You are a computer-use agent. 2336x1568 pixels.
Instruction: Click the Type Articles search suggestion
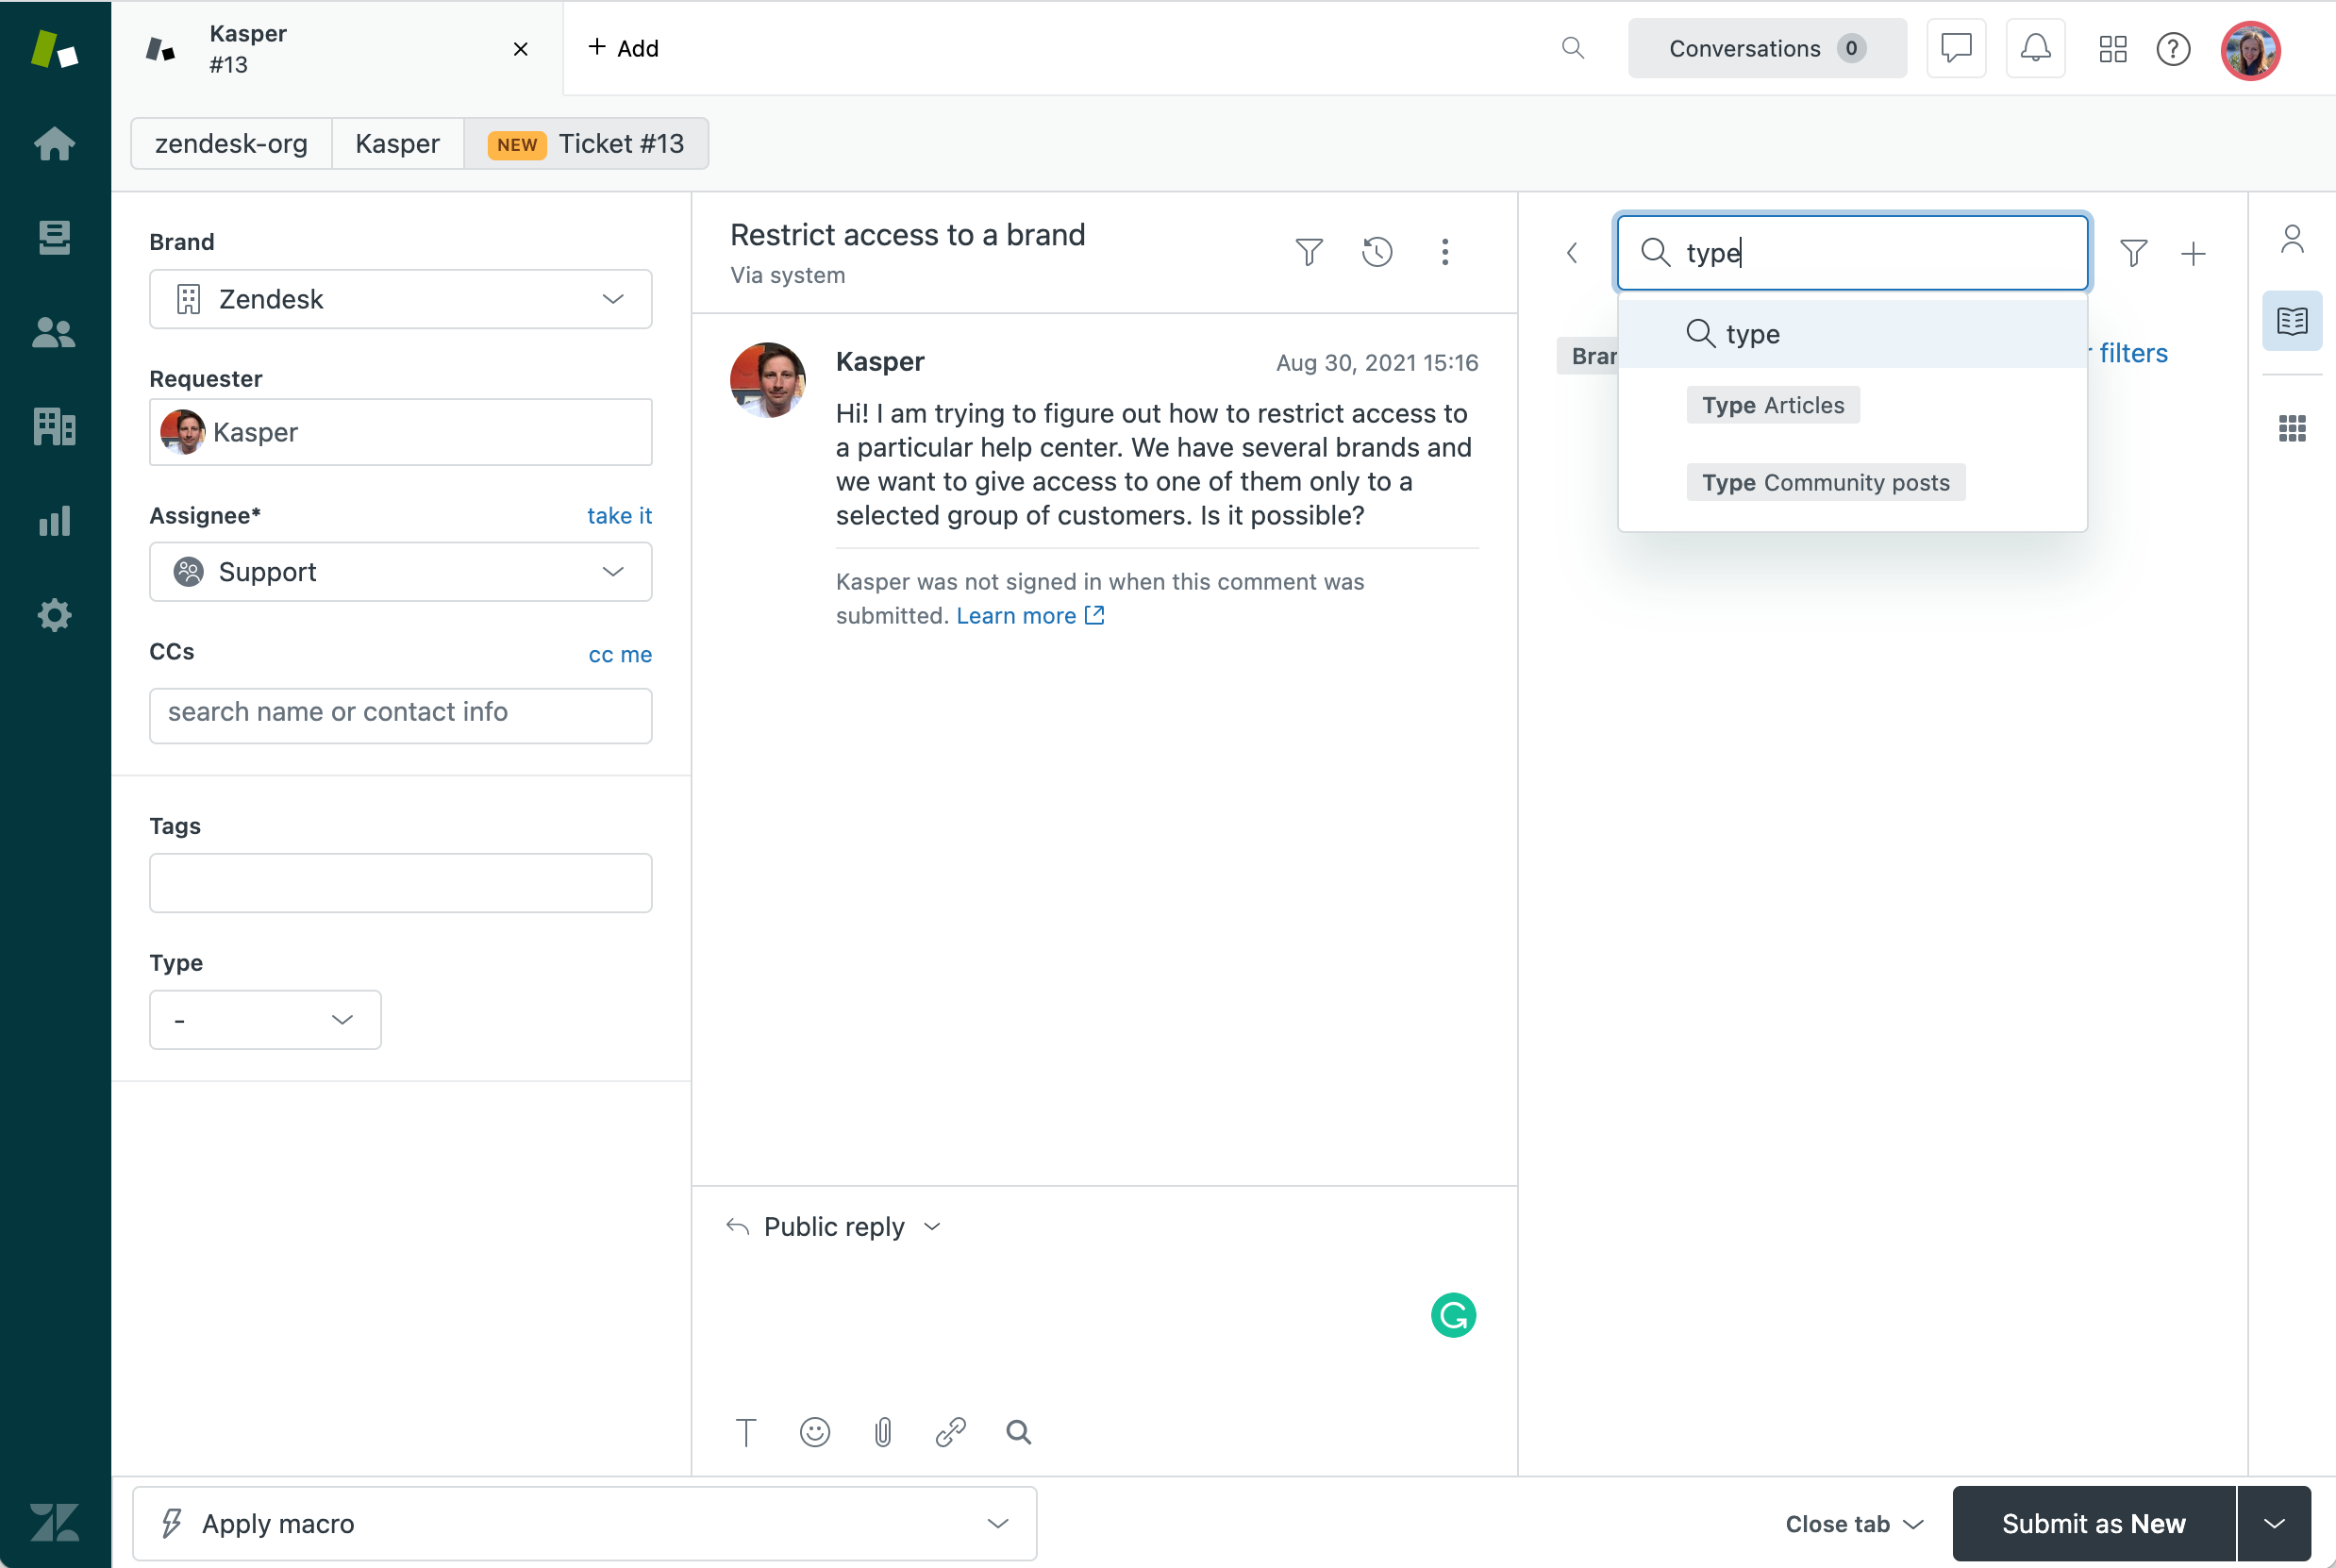(x=1775, y=406)
